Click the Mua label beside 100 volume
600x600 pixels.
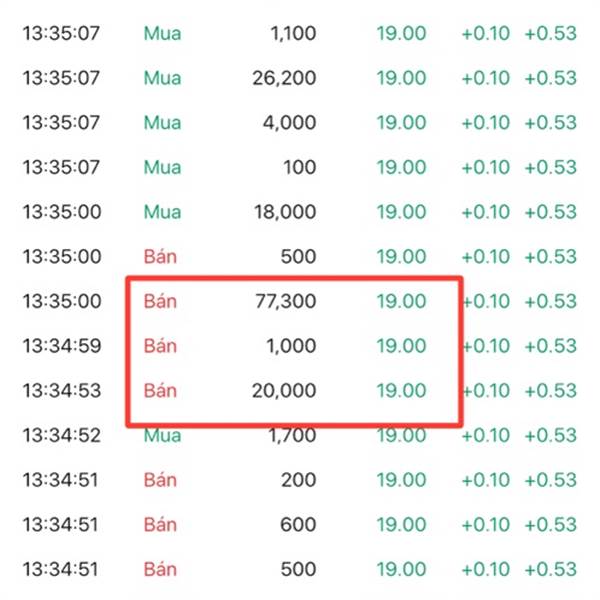162,167
